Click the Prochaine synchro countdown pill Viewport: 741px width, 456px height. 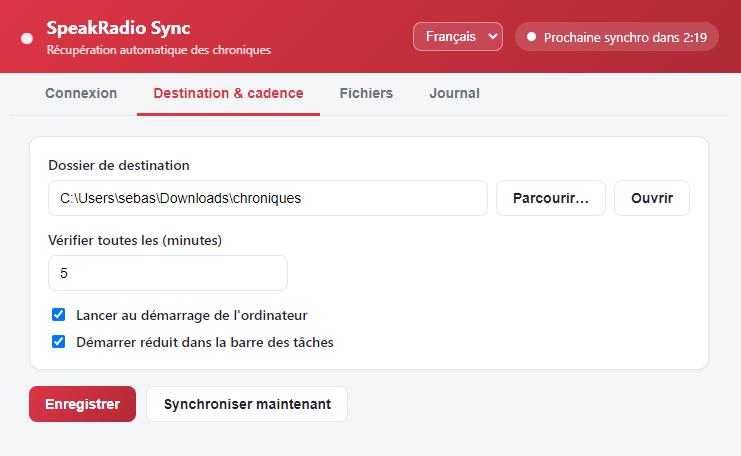click(x=617, y=37)
